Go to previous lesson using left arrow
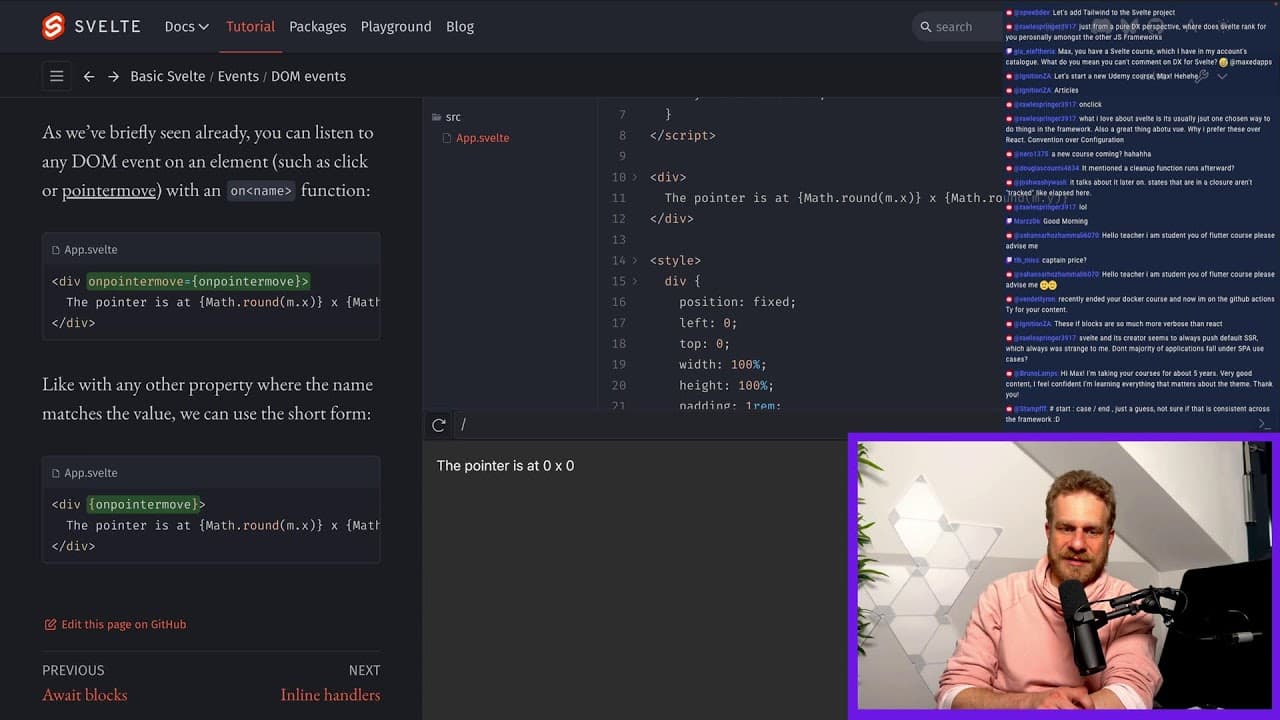The width and height of the screenshot is (1280, 720). coord(89,76)
